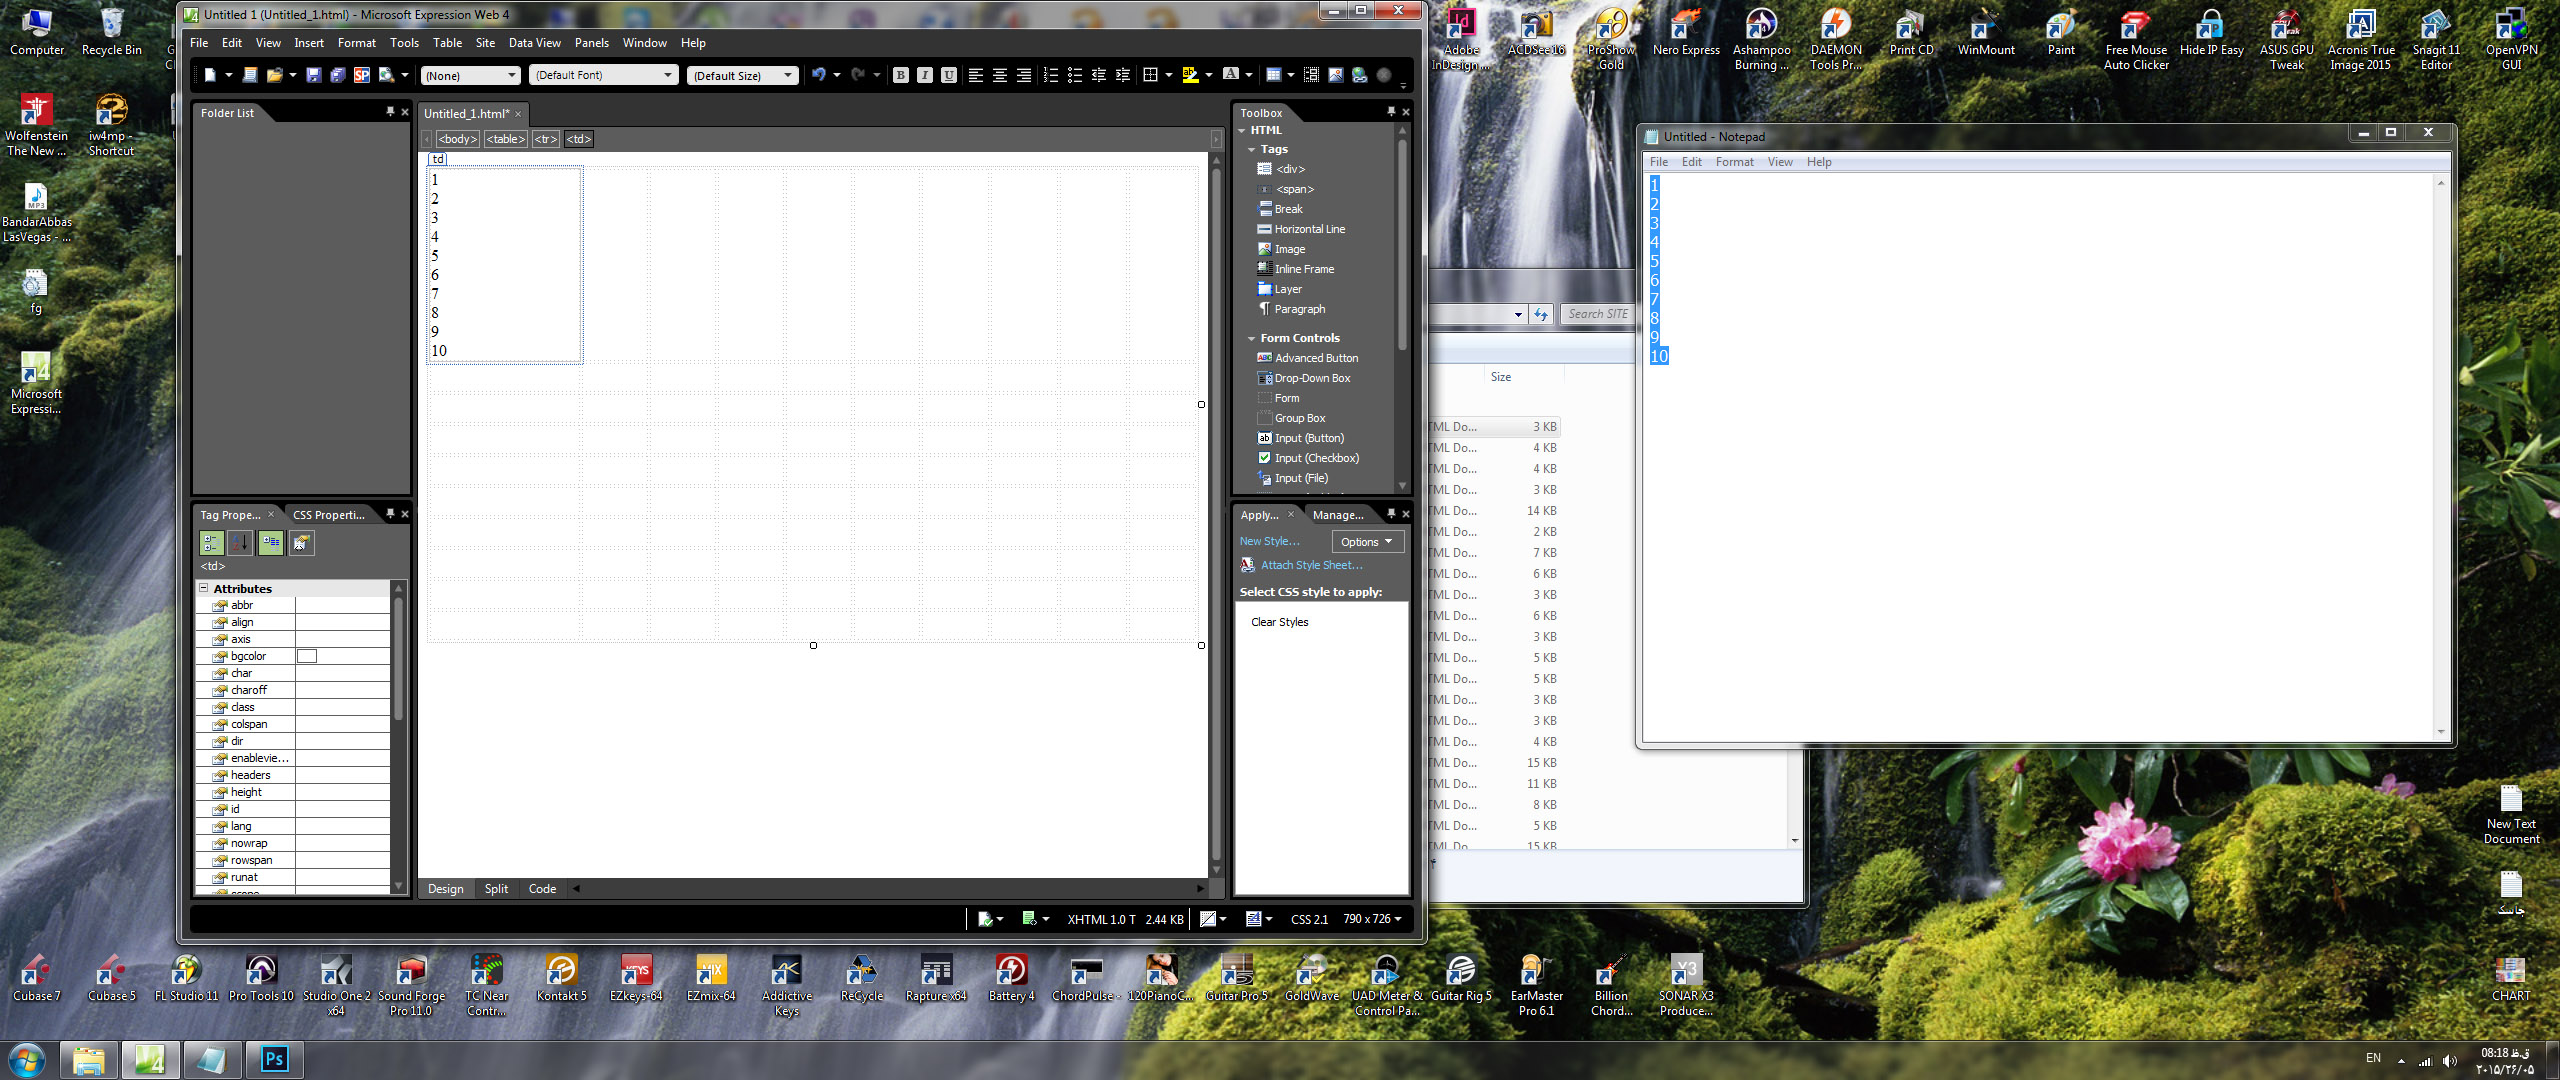Viewport: 2560px width, 1080px height.
Task: Select Clear Styles
Action: tap(1279, 622)
